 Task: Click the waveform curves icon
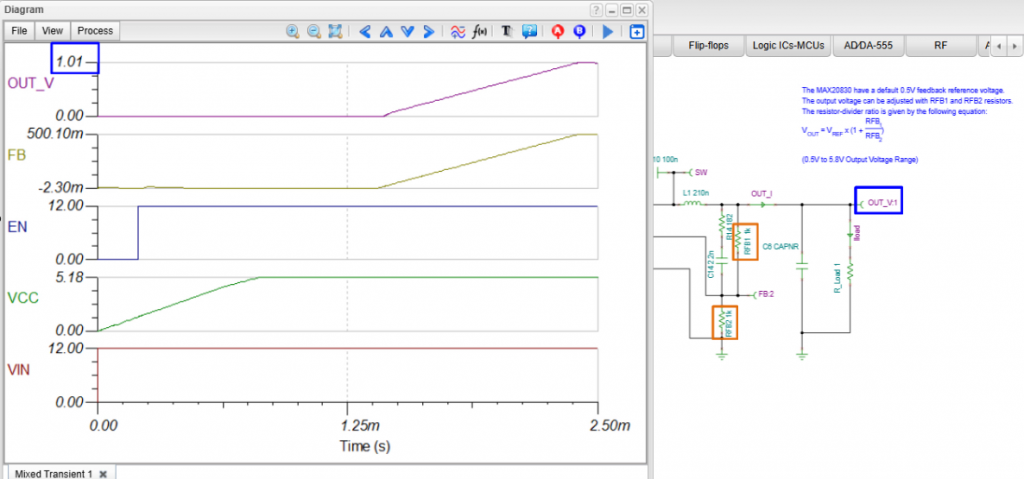458,31
